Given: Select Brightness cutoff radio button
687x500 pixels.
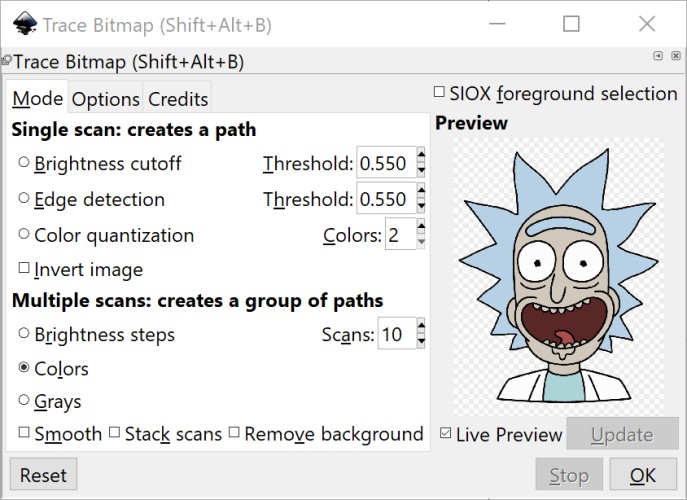Looking at the screenshot, I should pos(24,162).
